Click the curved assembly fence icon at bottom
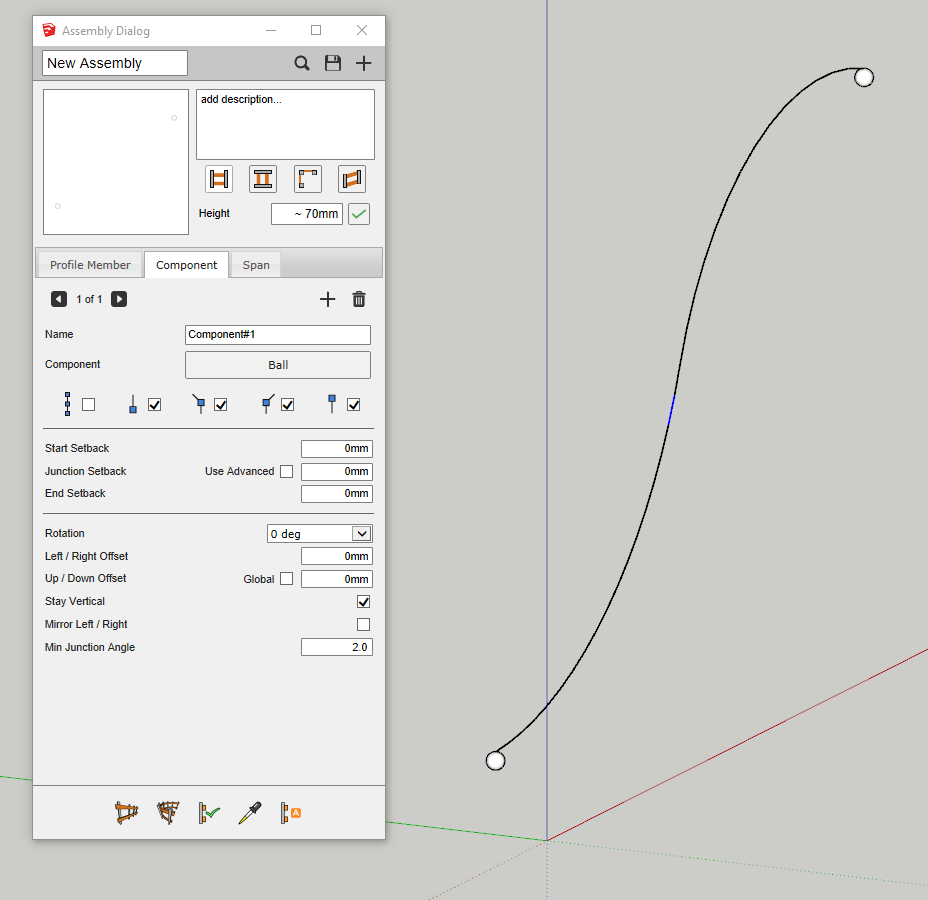Viewport: 928px width, 900px height. [168, 813]
